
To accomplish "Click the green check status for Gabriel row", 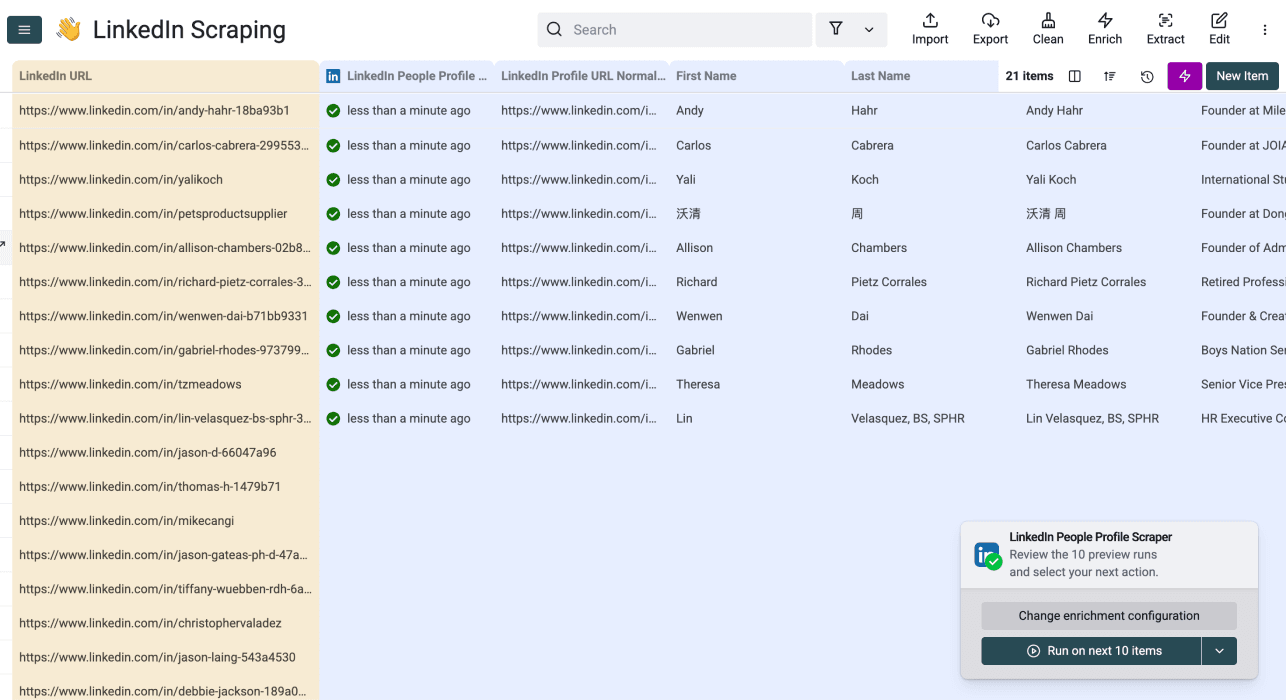I will [333, 350].
